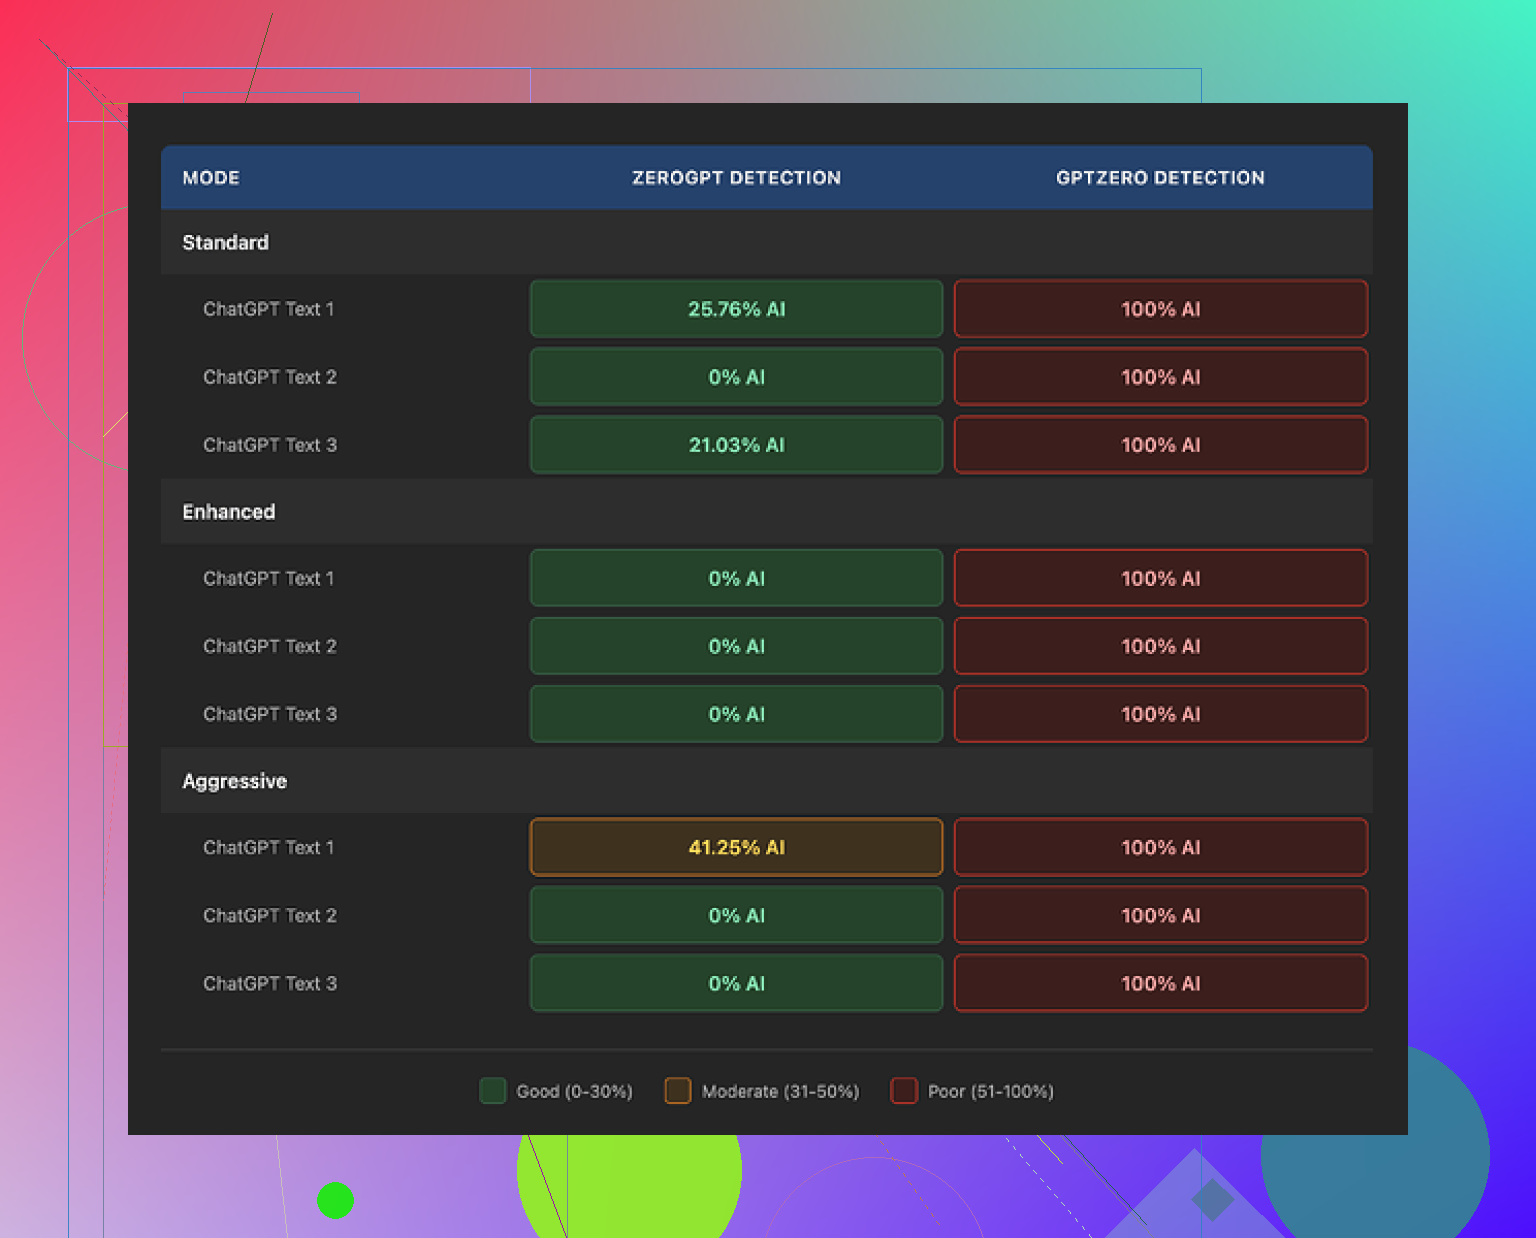The height and width of the screenshot is (1238, 1536).
Task: Click the green Good legend swatch
Action: coord(493,1091)
